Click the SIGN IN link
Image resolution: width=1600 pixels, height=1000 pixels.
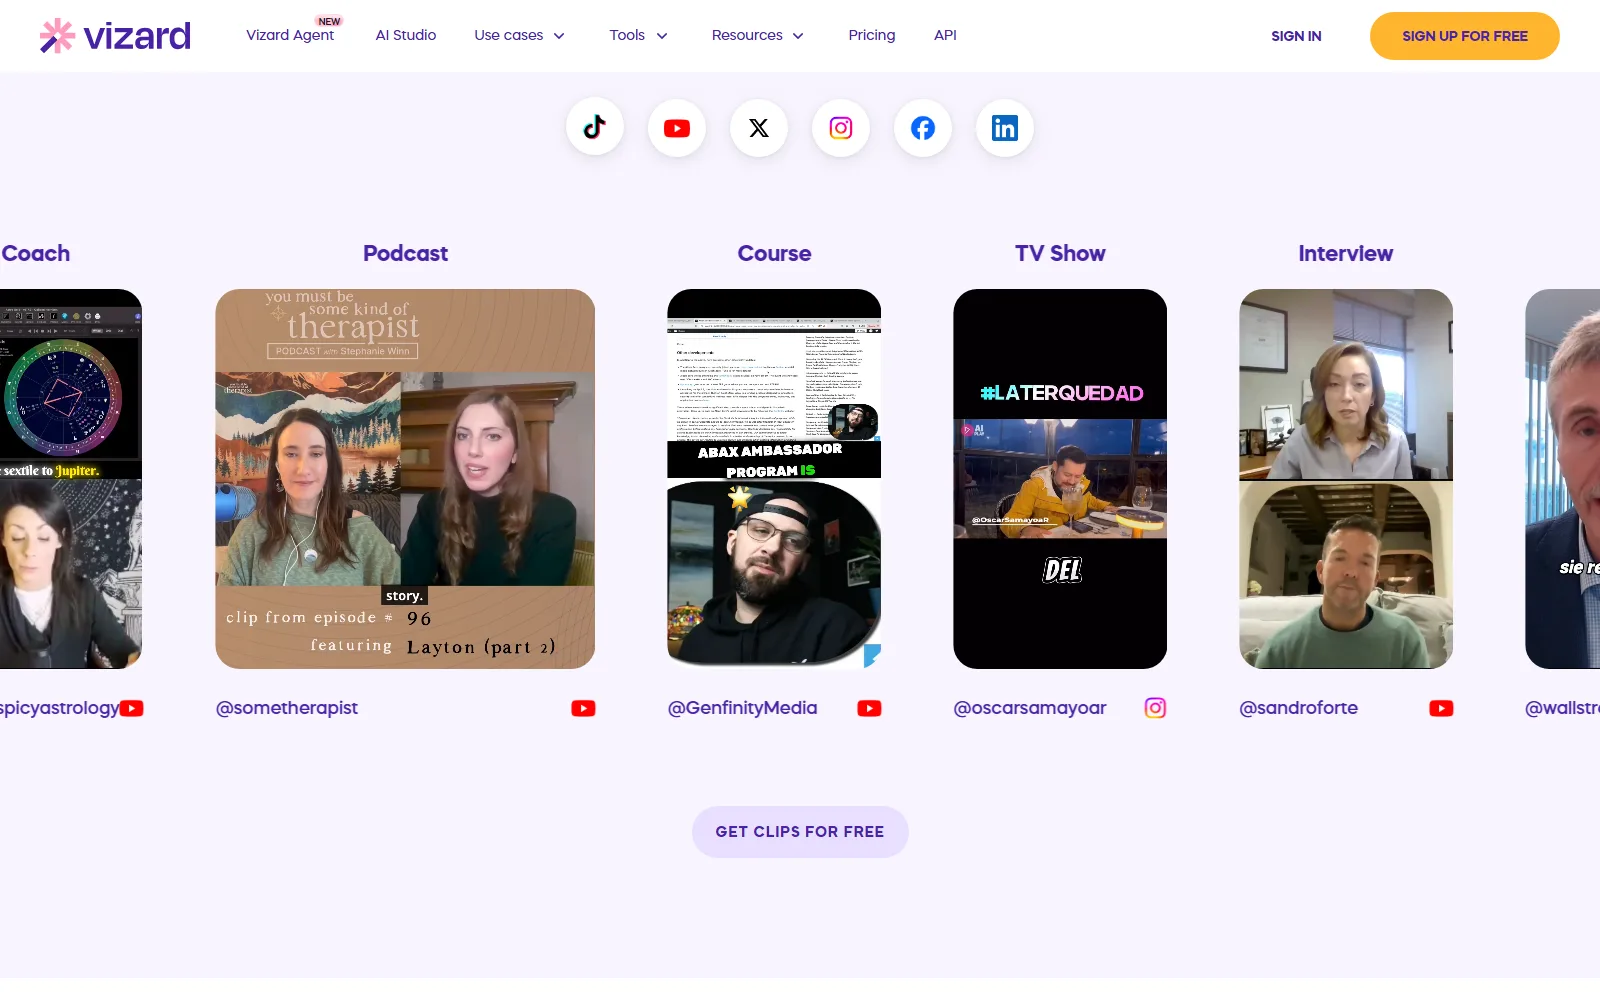click(x=1296, y=36)
